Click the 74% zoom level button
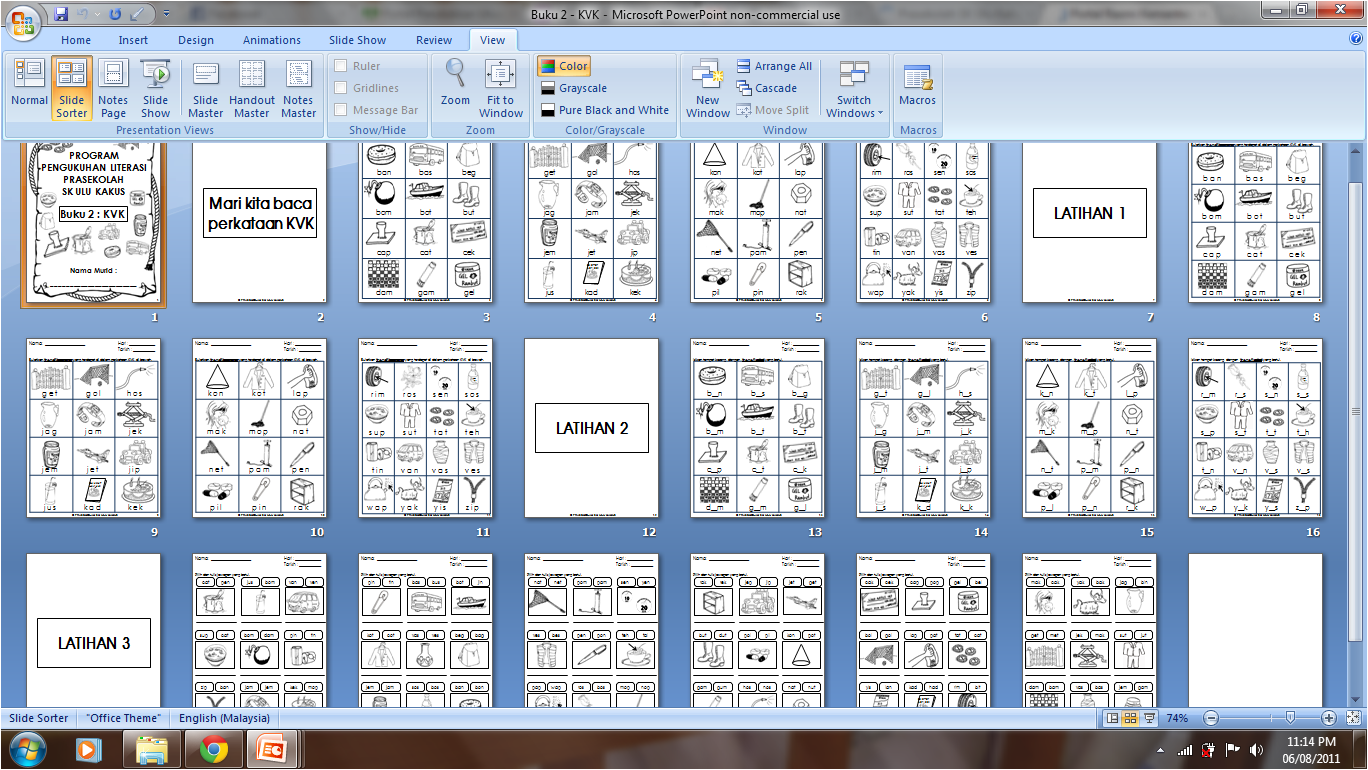This screenshot has height=770, width=1368. [x=1177, y=718]
